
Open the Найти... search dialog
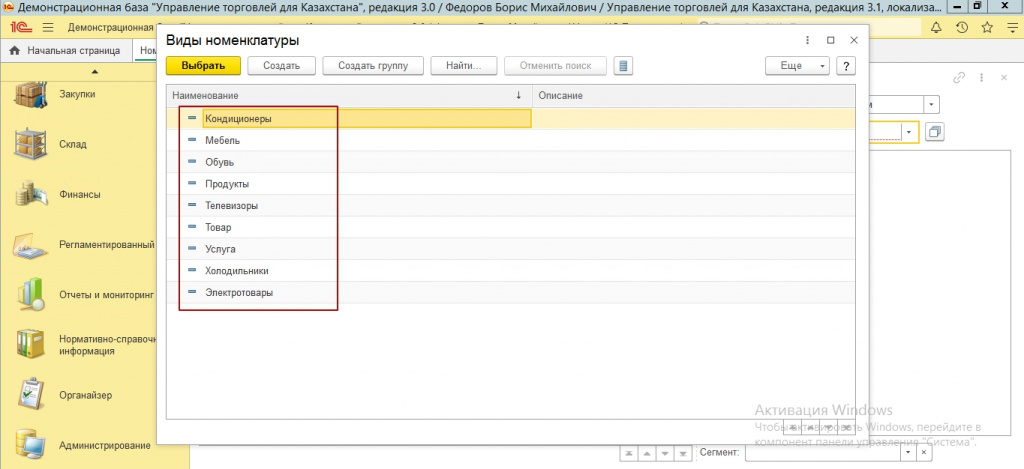(x=464, y=66)
